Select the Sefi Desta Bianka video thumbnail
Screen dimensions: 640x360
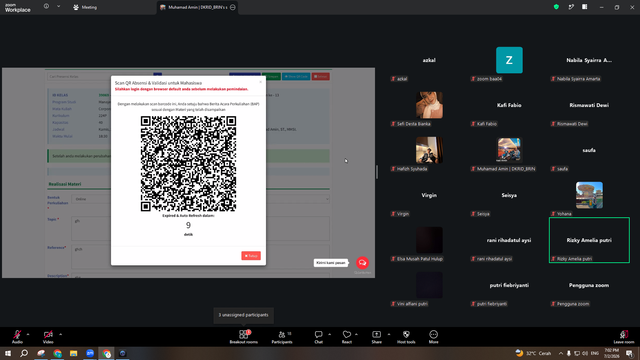[429, 105]
